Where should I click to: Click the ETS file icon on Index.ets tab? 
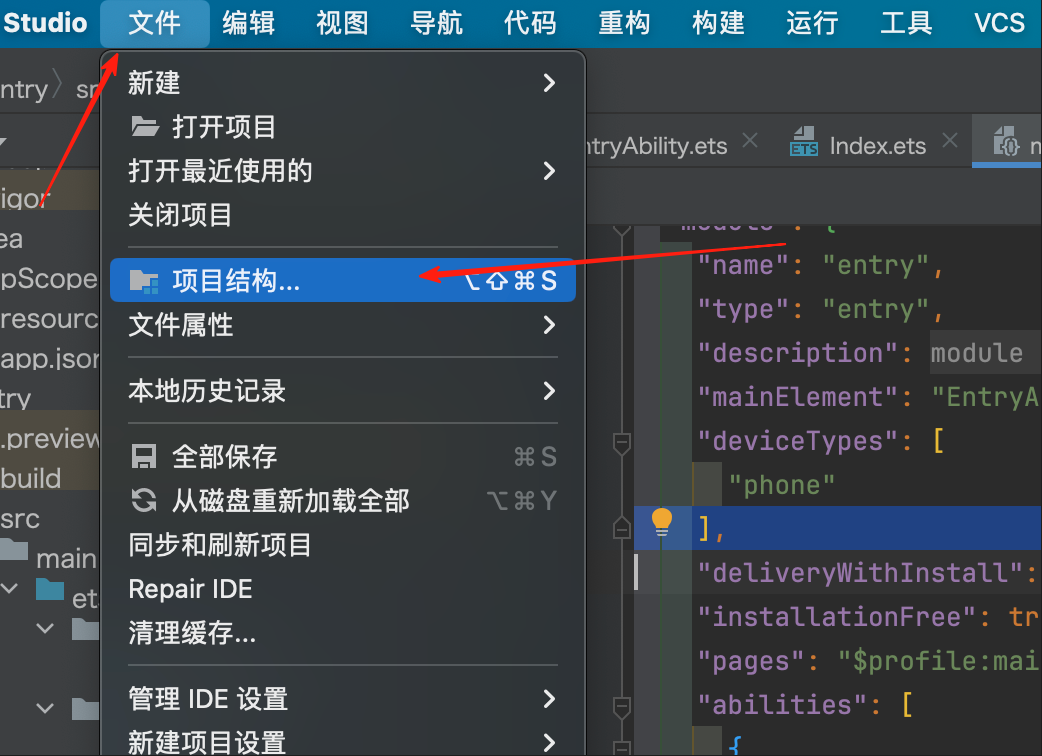[x=804, y=145]
